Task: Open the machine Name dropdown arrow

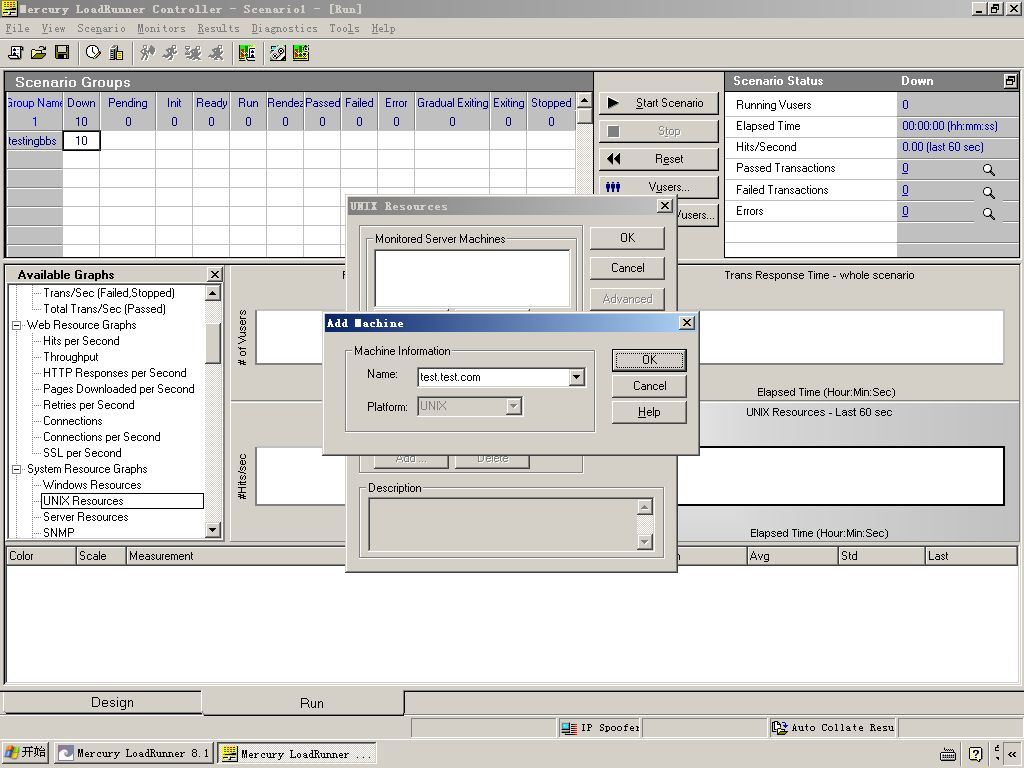Action: point(576,377)
